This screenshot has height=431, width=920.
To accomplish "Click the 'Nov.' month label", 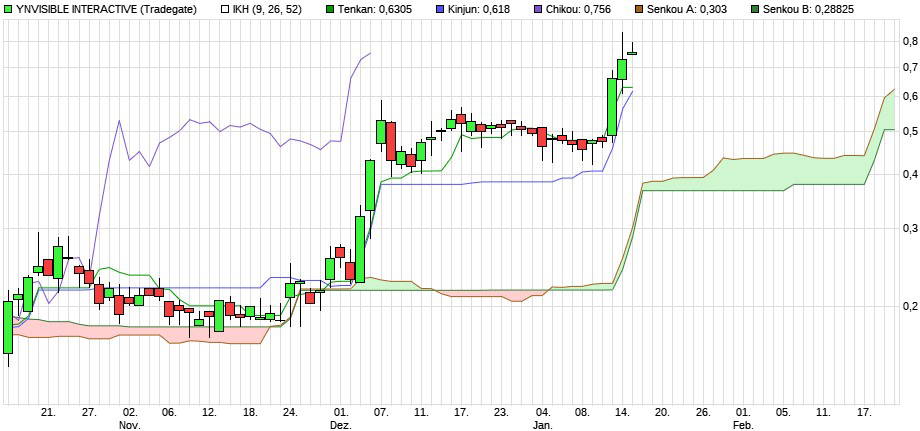I will point(130,425).
